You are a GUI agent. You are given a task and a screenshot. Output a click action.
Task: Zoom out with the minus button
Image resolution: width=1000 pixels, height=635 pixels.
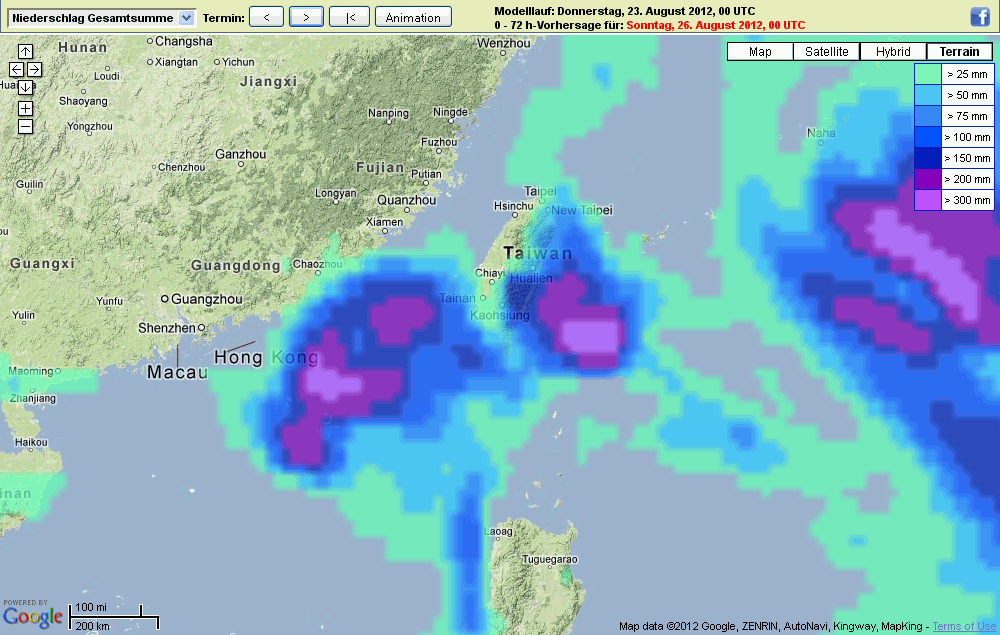click(26, 126)
